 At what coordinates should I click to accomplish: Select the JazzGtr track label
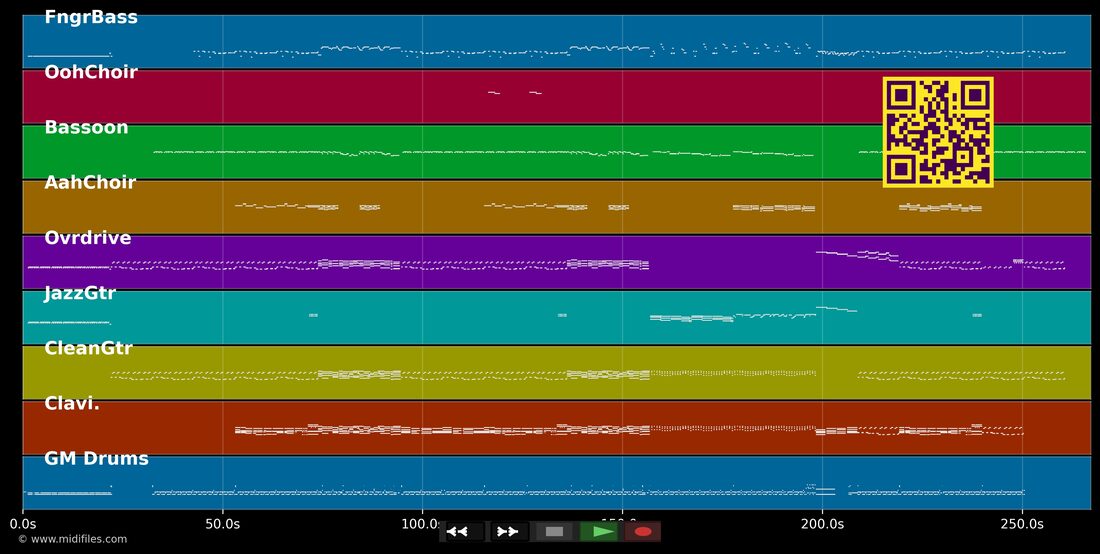(x=80, y=293)
